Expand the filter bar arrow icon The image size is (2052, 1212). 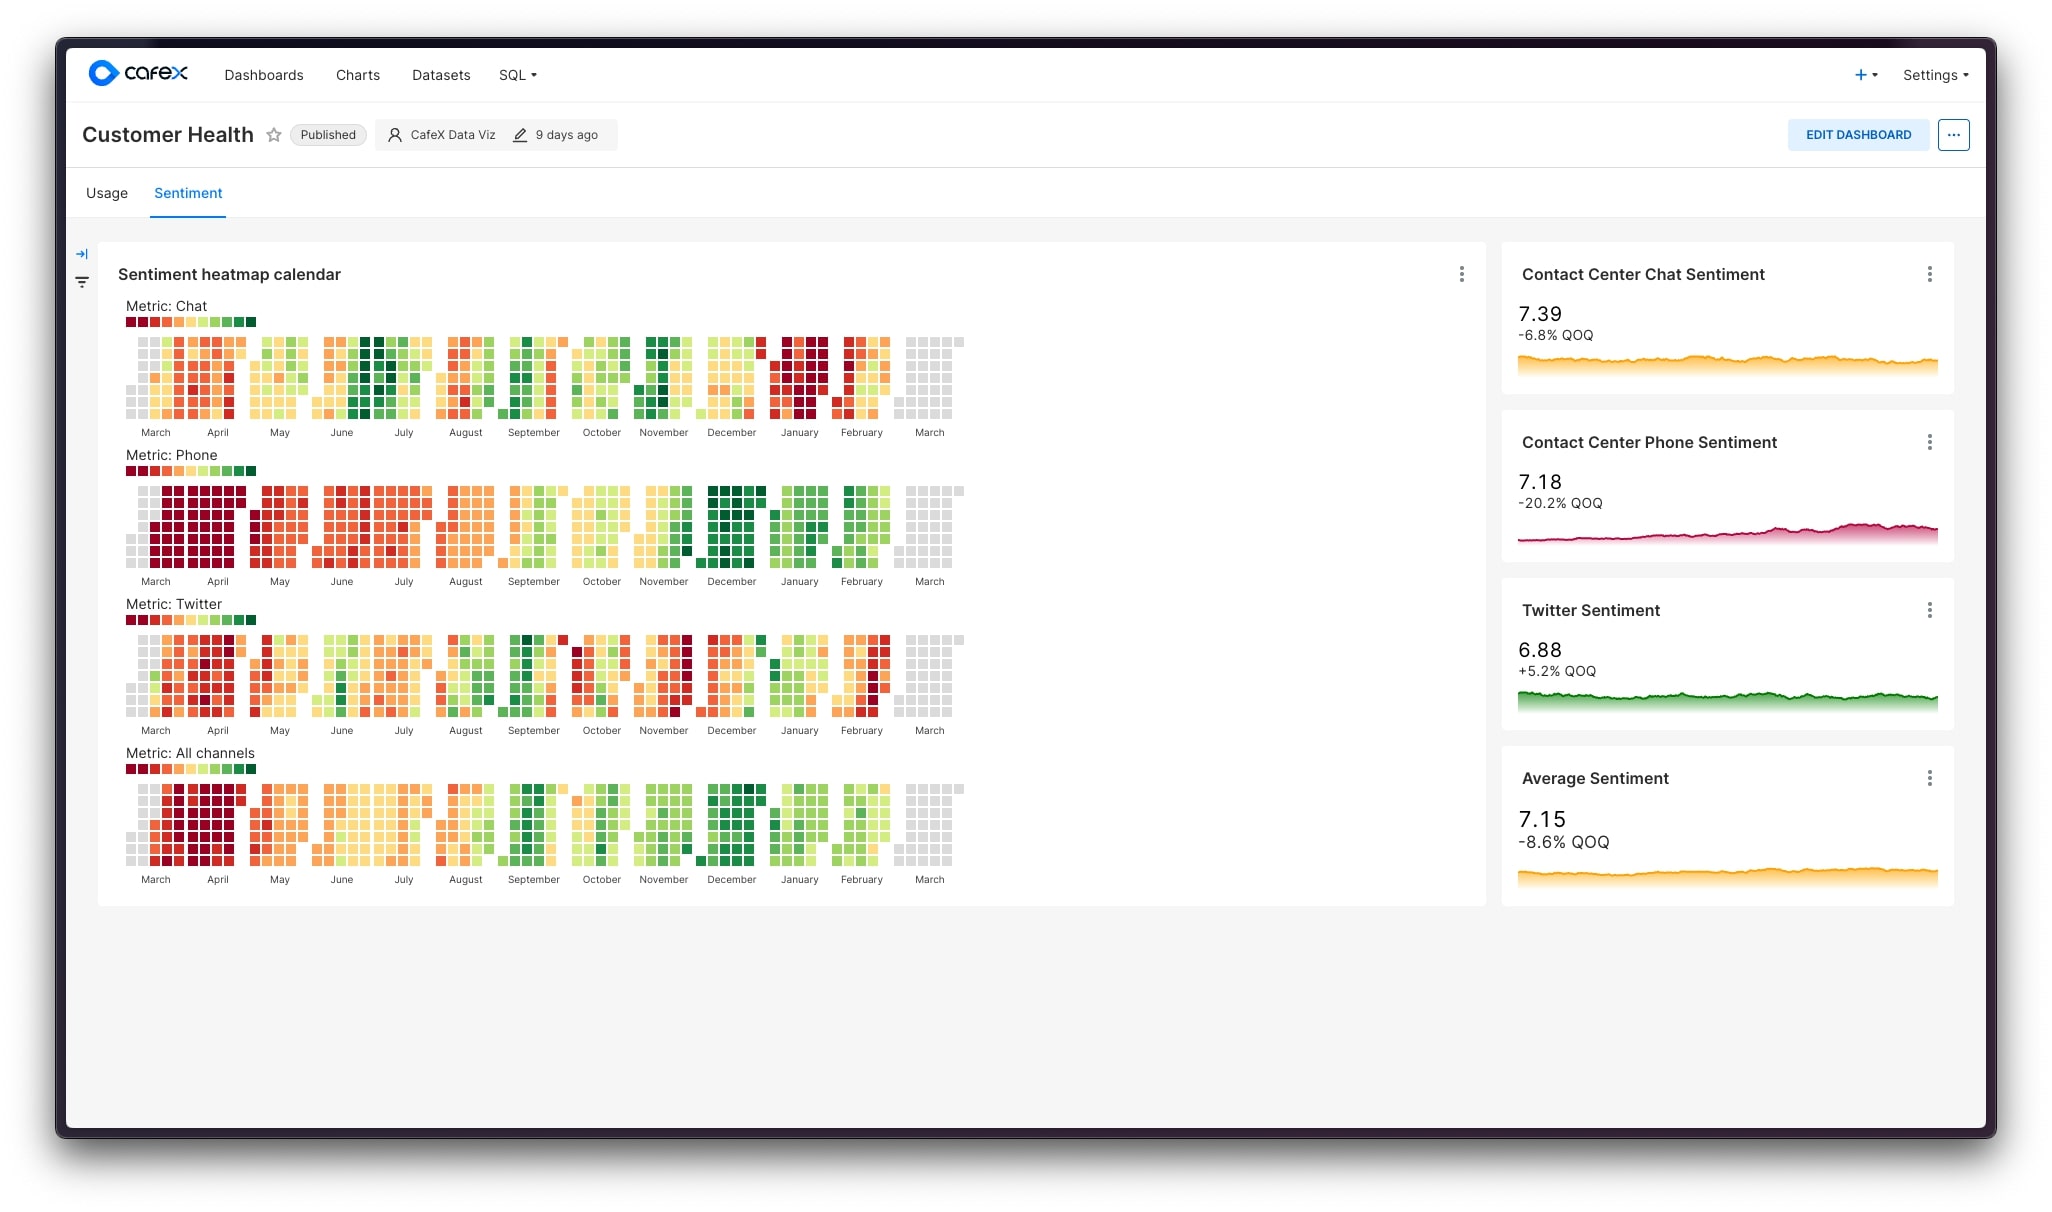(82, 254)
